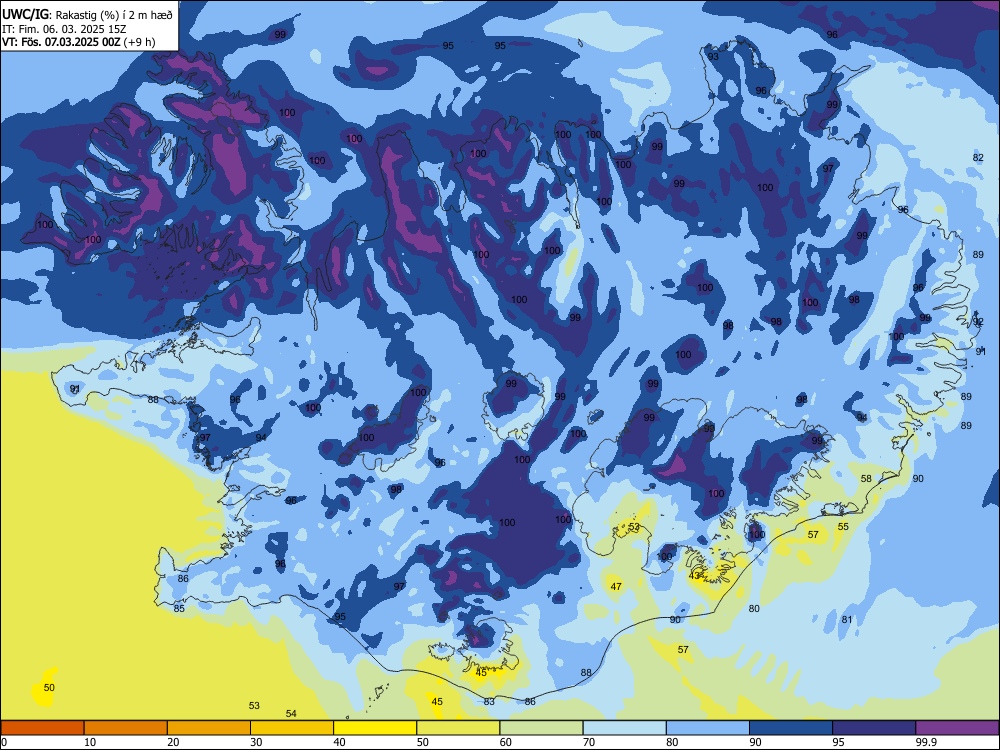Click the map value '93' in the northeast
Viewport: 1000px width, 750px height.
tap(713, 56)
